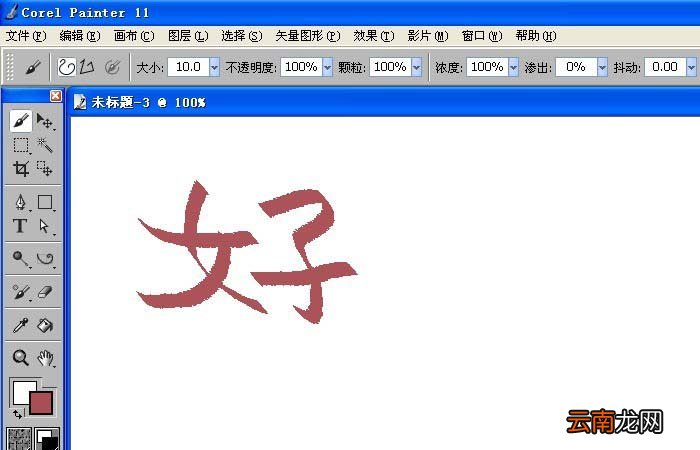Select the Dropper tool
700x450 pixels.
point(21,325)
